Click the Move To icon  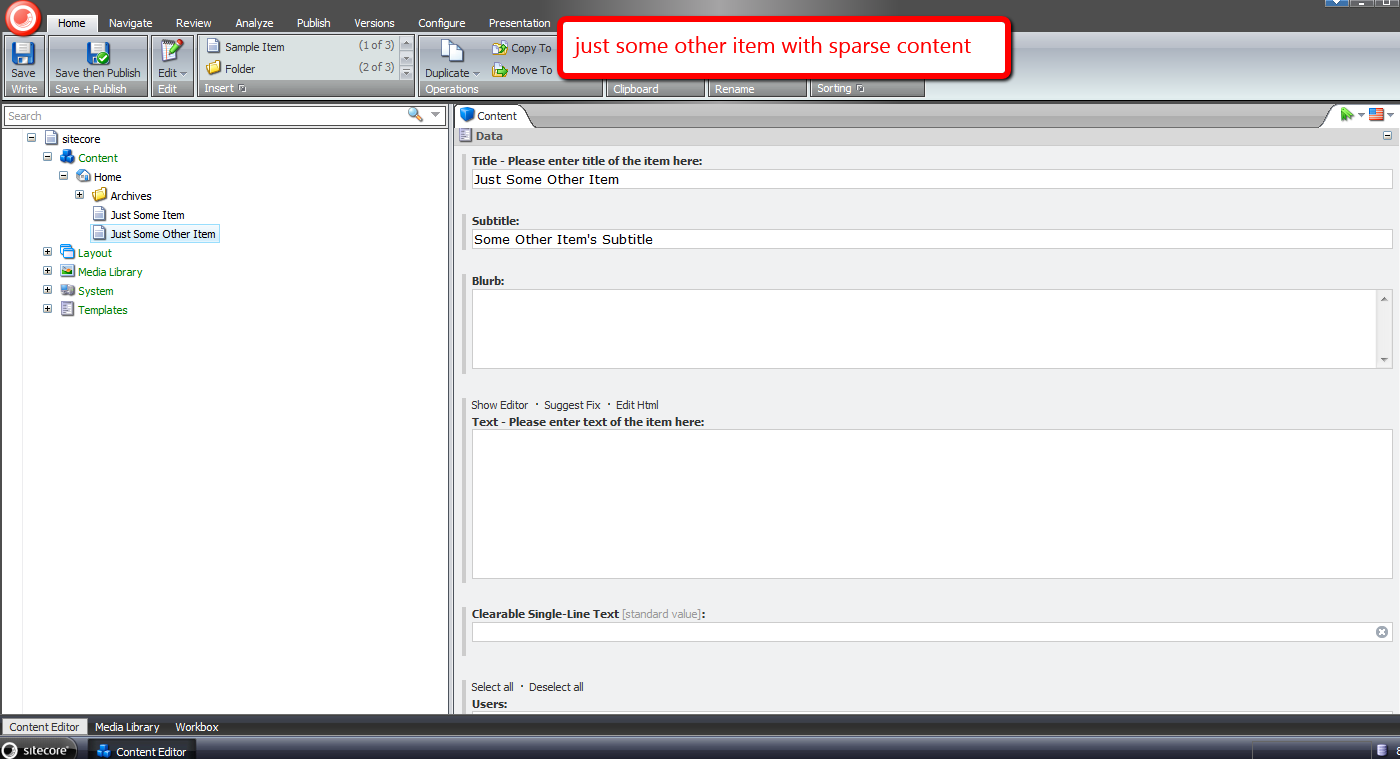click(x=500, y=70)
